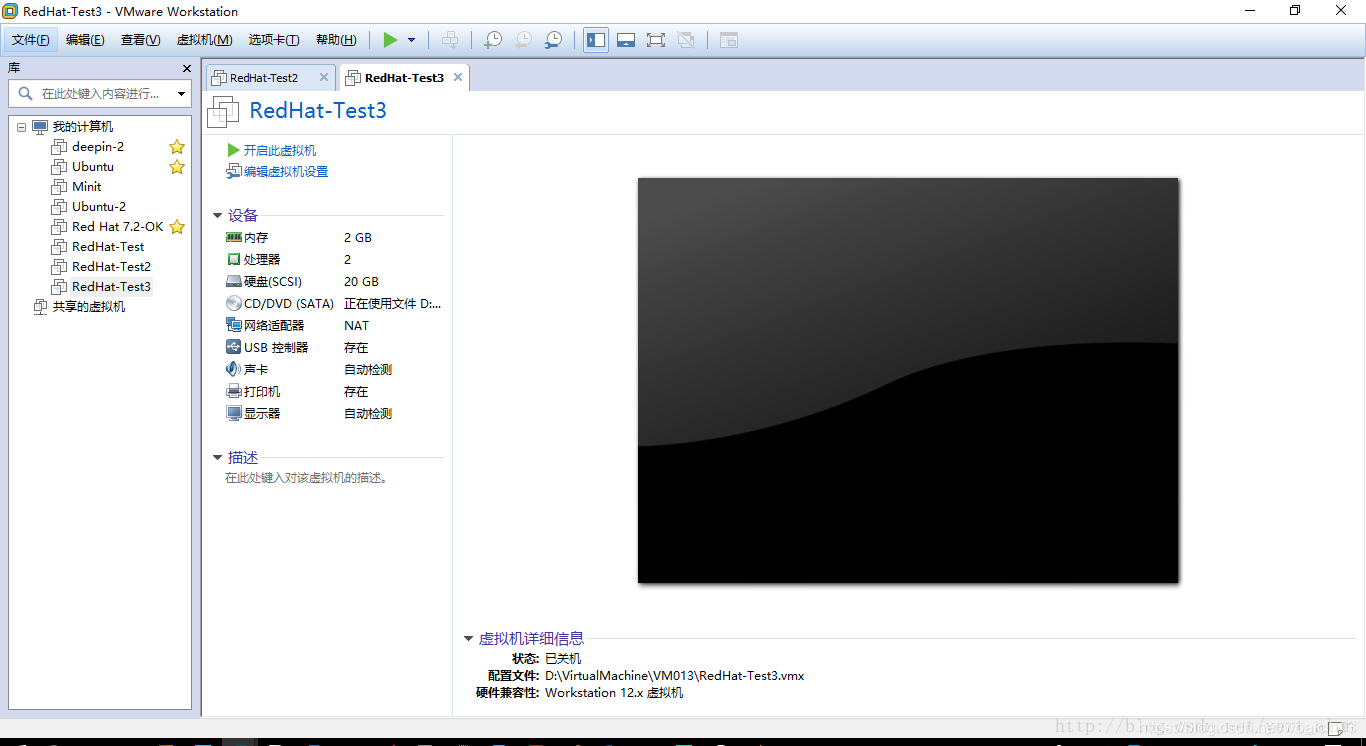Click the CD/DVD (SATA) device icon

234,303
